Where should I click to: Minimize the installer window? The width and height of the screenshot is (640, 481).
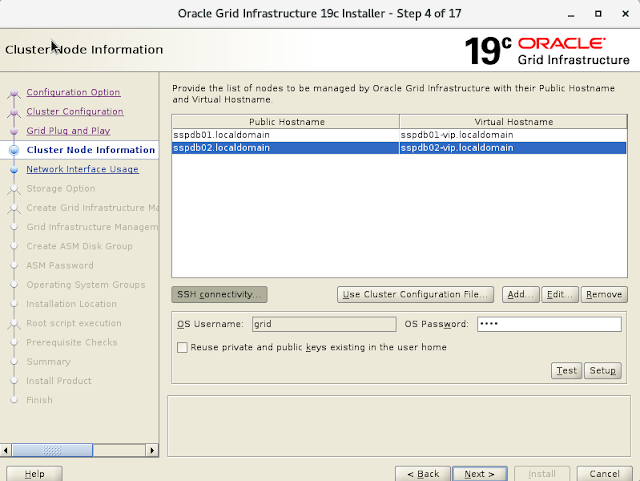[571, 14]
